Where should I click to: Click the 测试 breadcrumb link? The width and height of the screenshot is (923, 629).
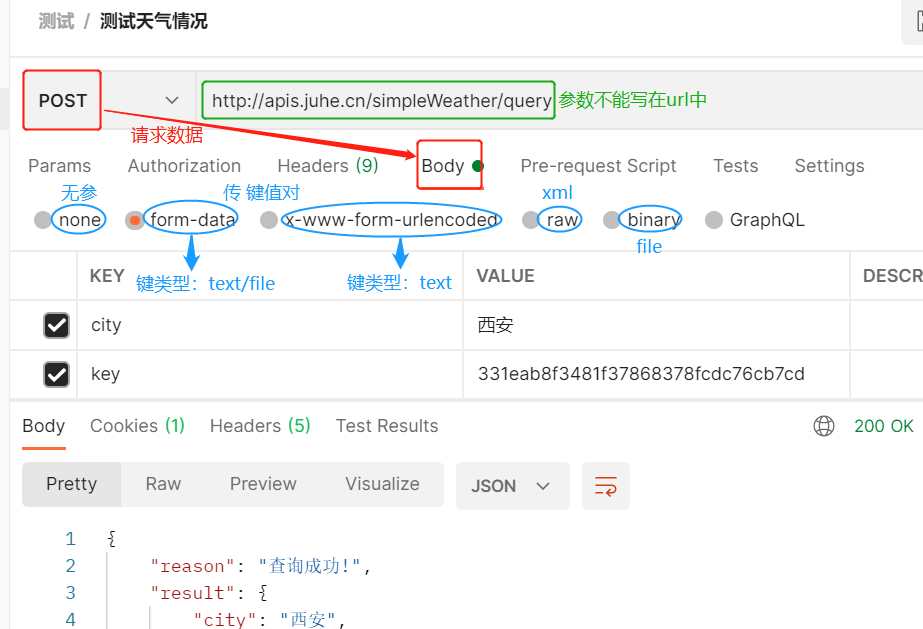55,20
